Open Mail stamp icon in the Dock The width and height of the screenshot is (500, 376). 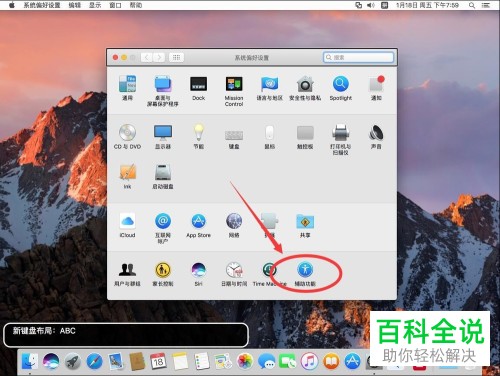tap(116, 361)
